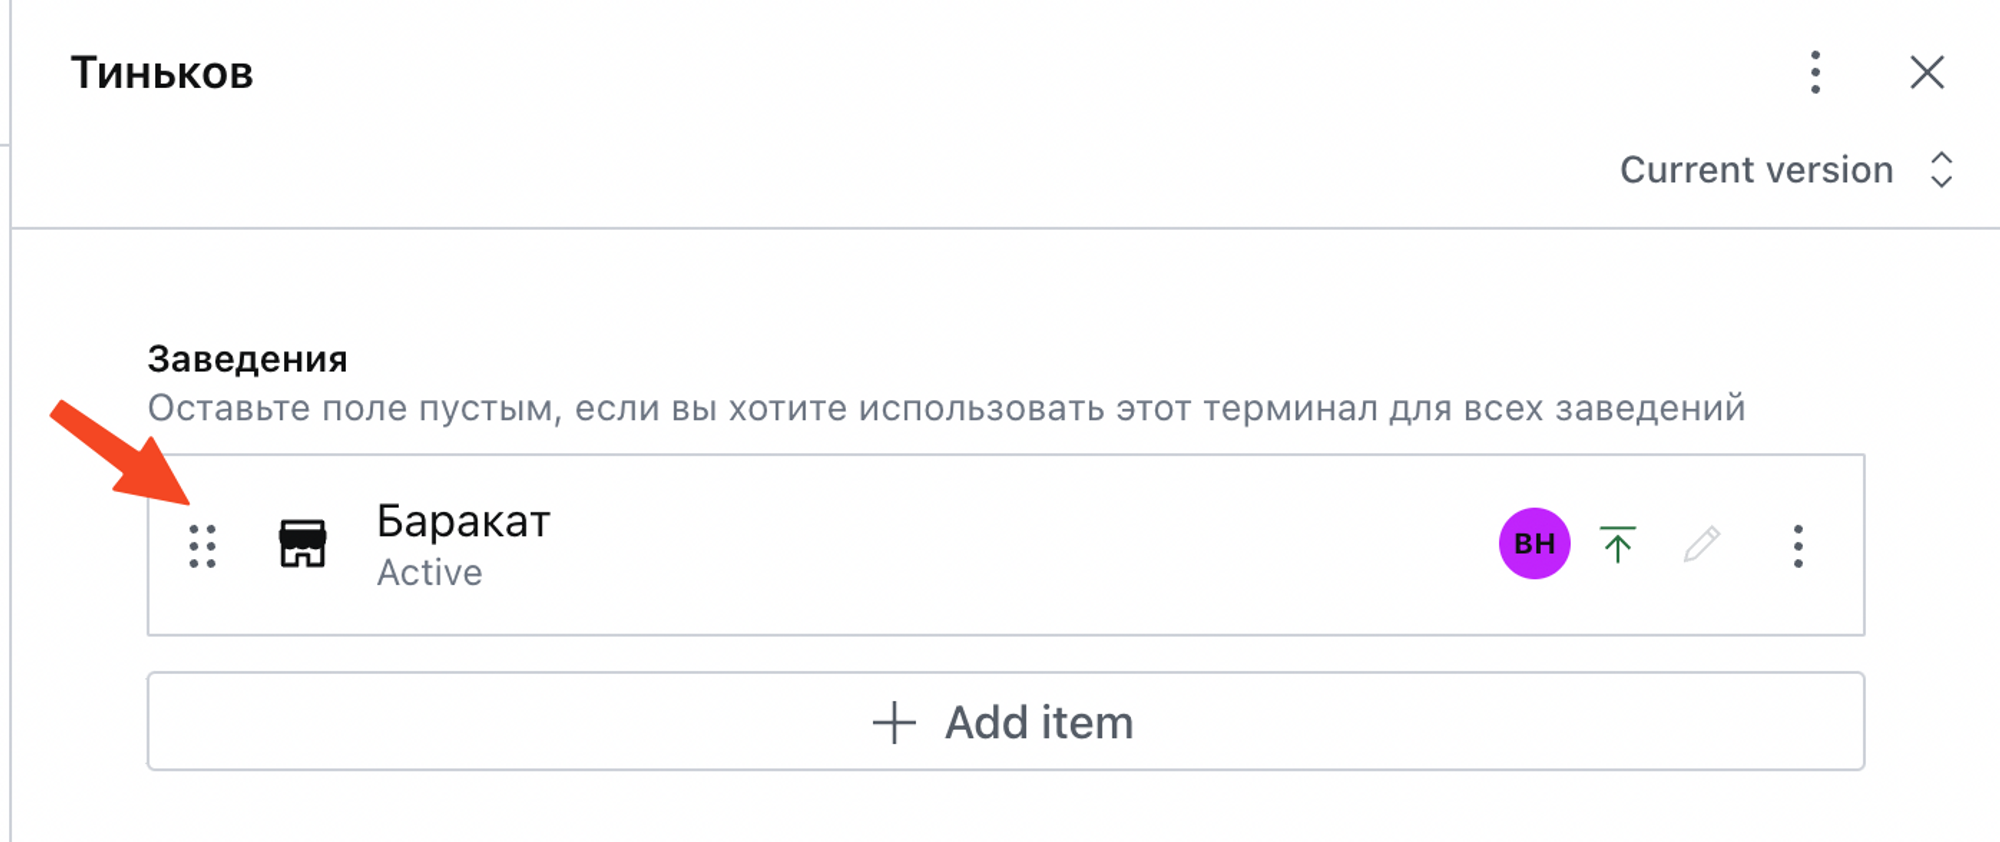Click the green publish arrow icon
This screenshot has height=842, width=2000.
tap(1617, 544)
